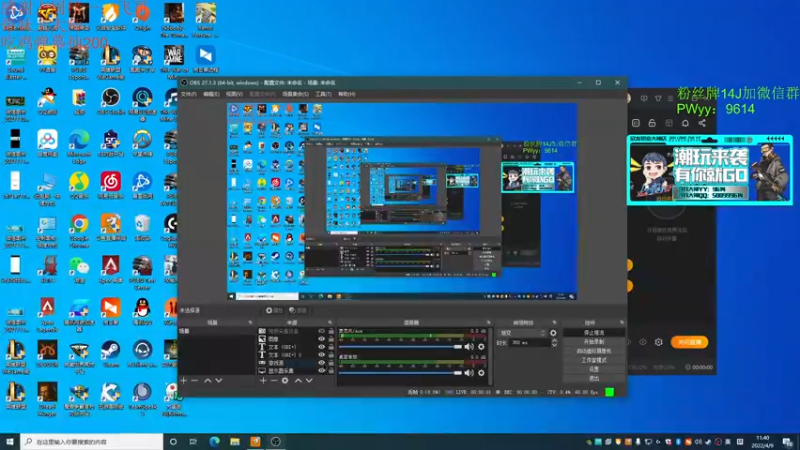The width and height of the screenshot is (800, 450).
Task: Click 工作室模式 button
Action: 594,360
